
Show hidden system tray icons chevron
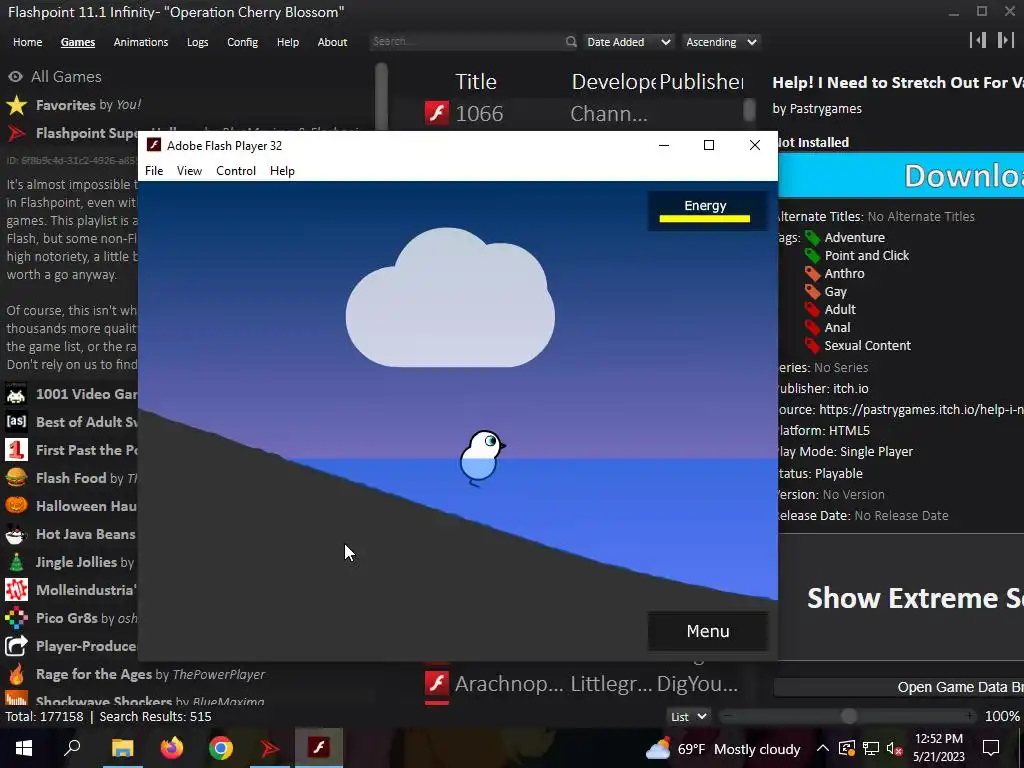[x=823, y=748]
